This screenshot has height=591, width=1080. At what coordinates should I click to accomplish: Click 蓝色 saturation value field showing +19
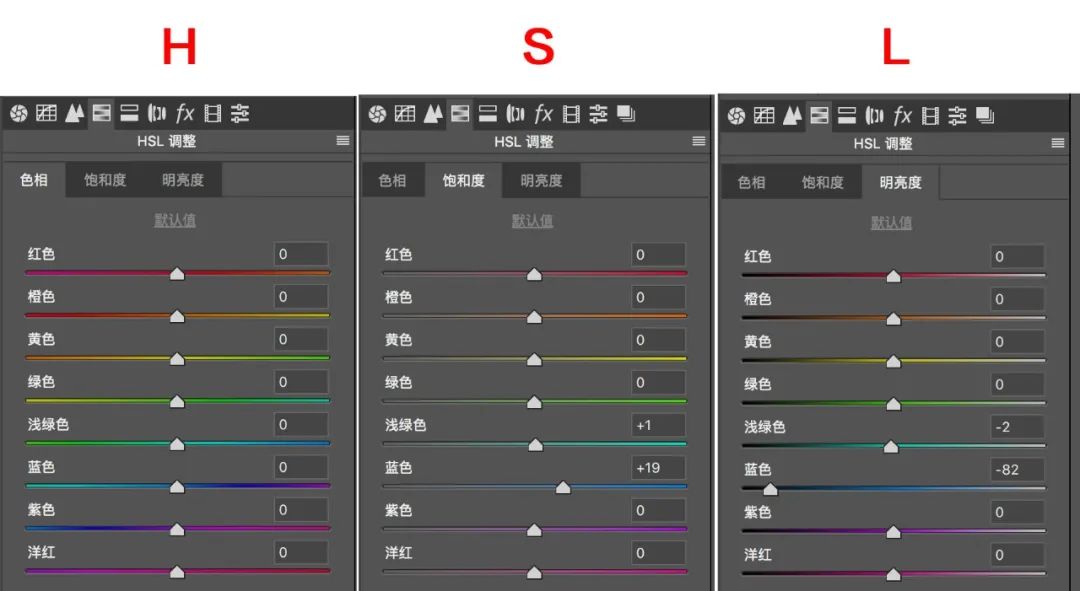[x=658, y=468]
